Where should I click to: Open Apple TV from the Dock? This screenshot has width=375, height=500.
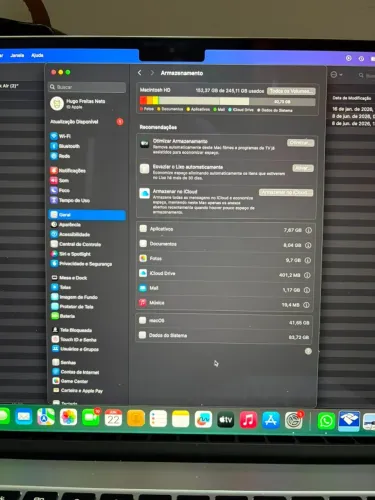coord(226,420)
